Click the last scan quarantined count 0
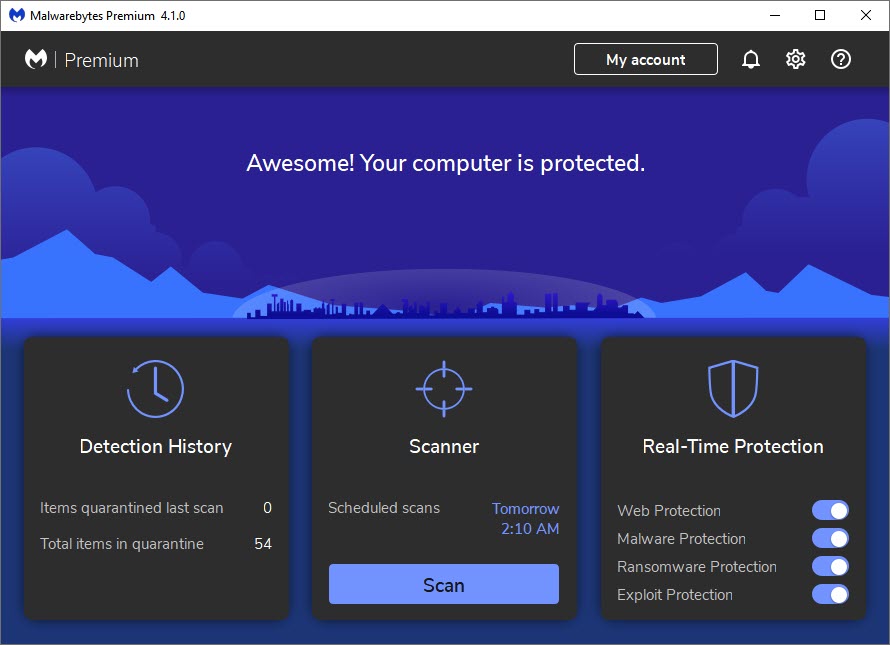Screen dimensions: 890x645 267,508
